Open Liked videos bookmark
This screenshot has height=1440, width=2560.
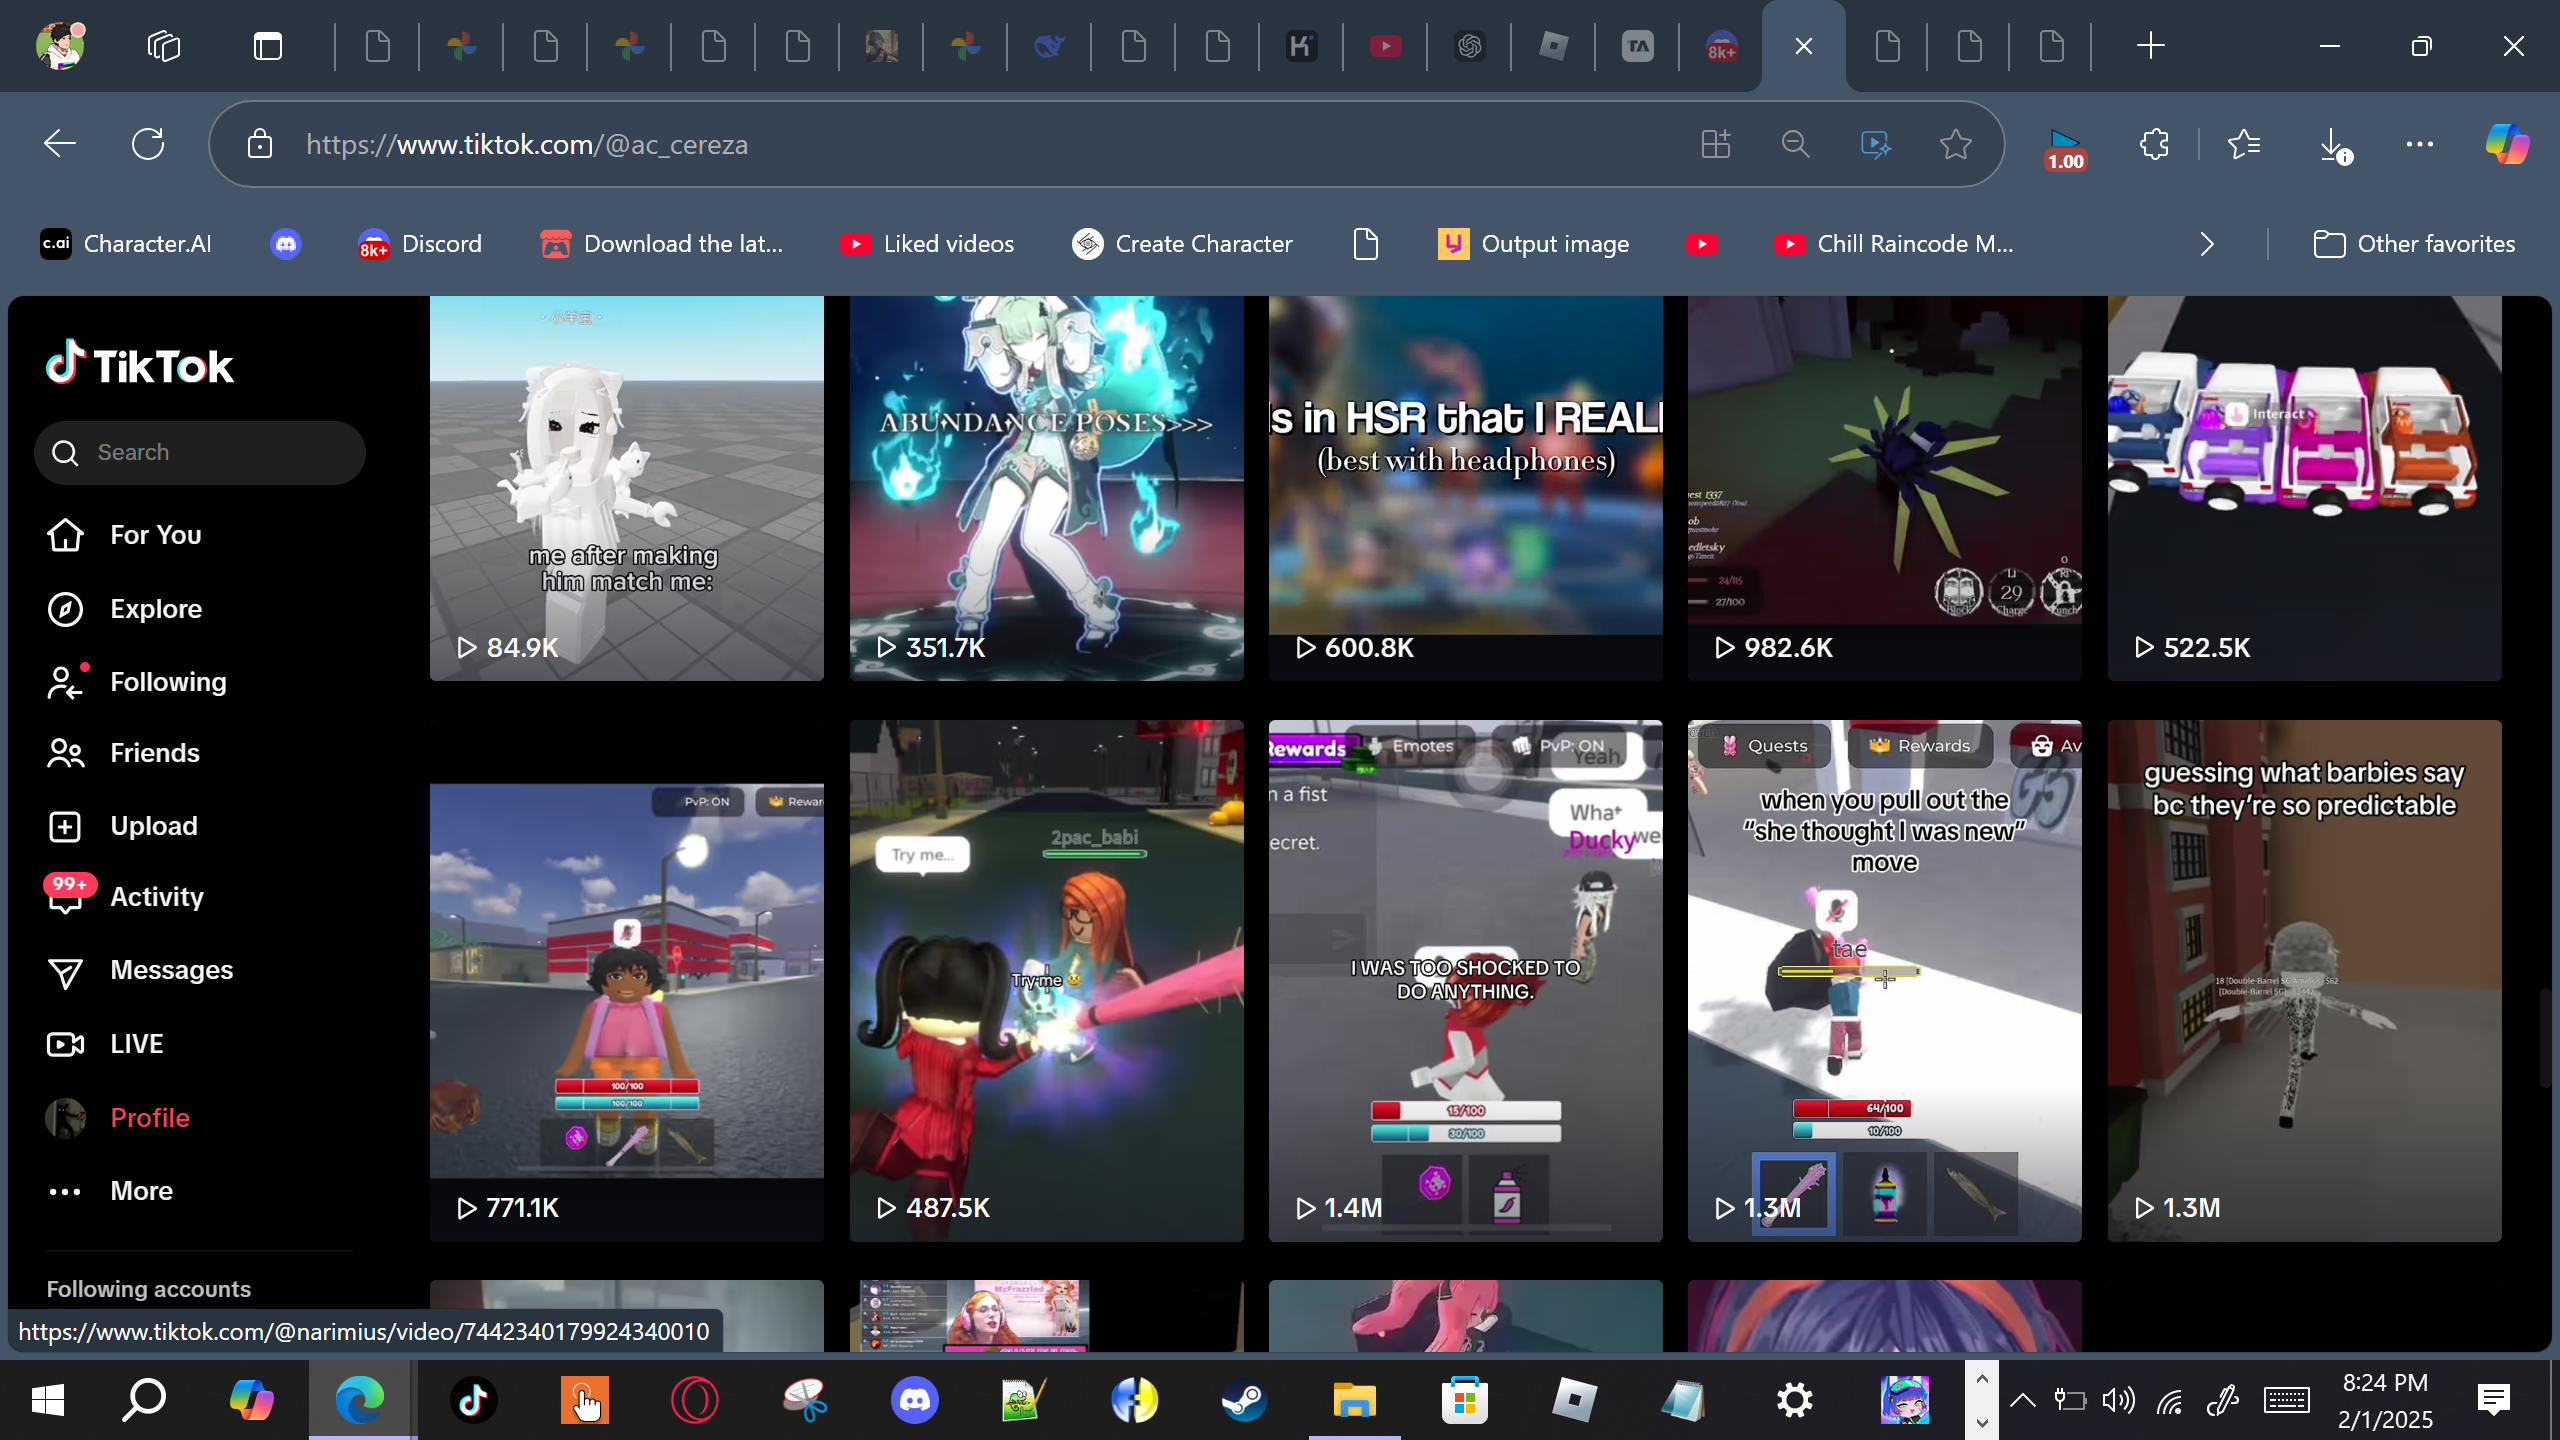click(x=927, y=244)
